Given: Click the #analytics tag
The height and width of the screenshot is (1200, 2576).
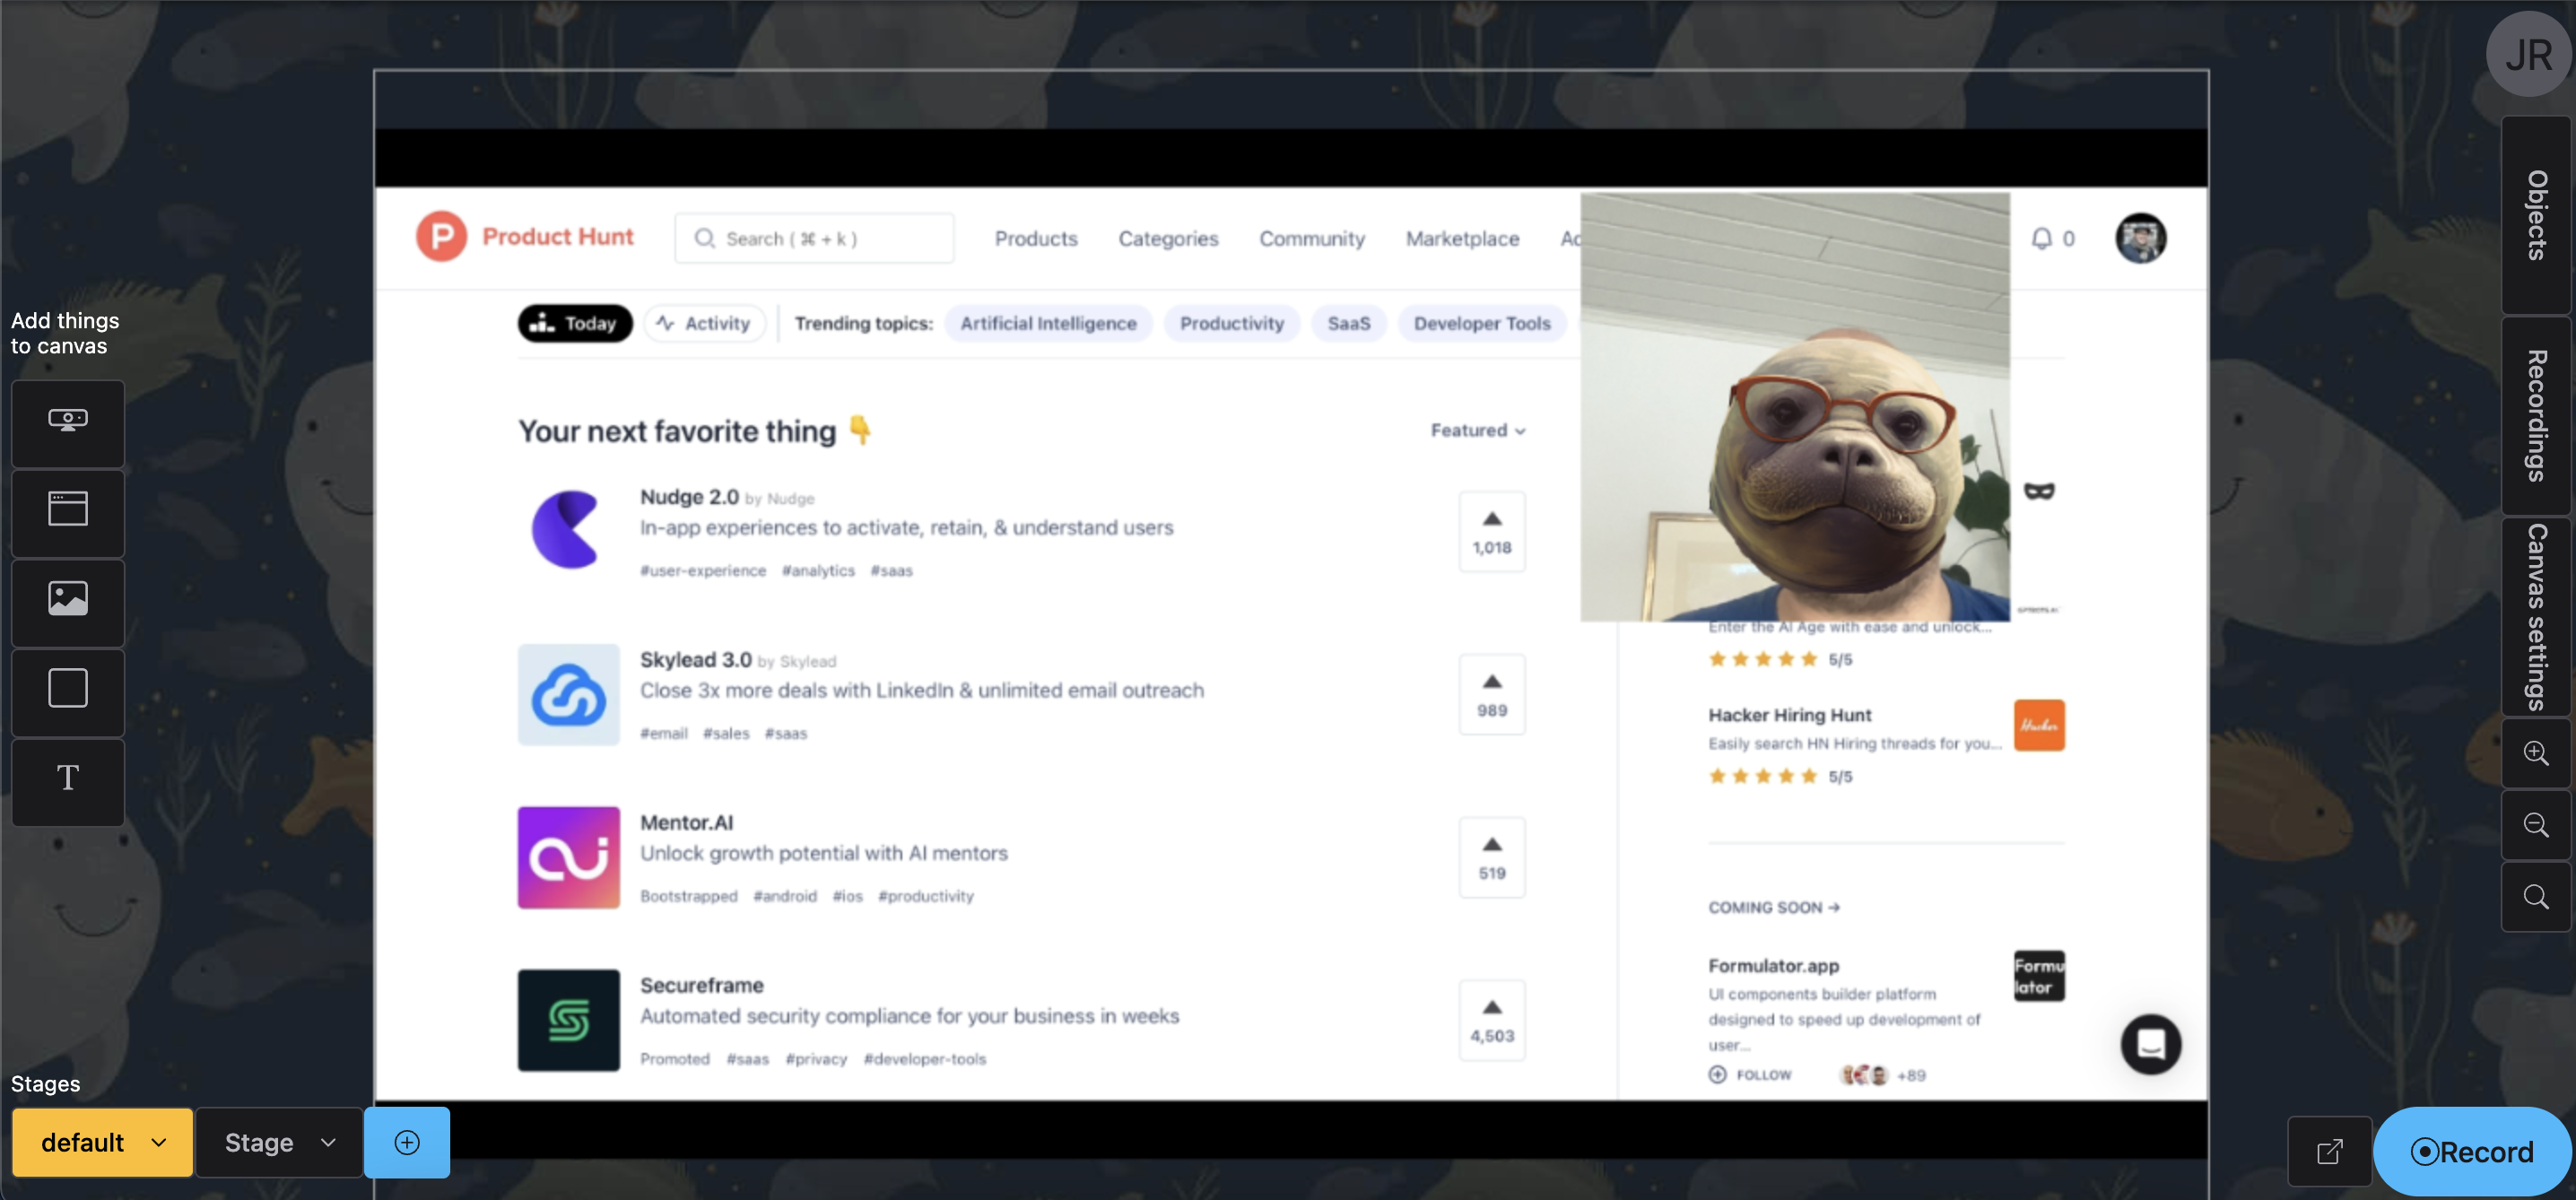Looking at the screenshot, I should pos(818,570).
